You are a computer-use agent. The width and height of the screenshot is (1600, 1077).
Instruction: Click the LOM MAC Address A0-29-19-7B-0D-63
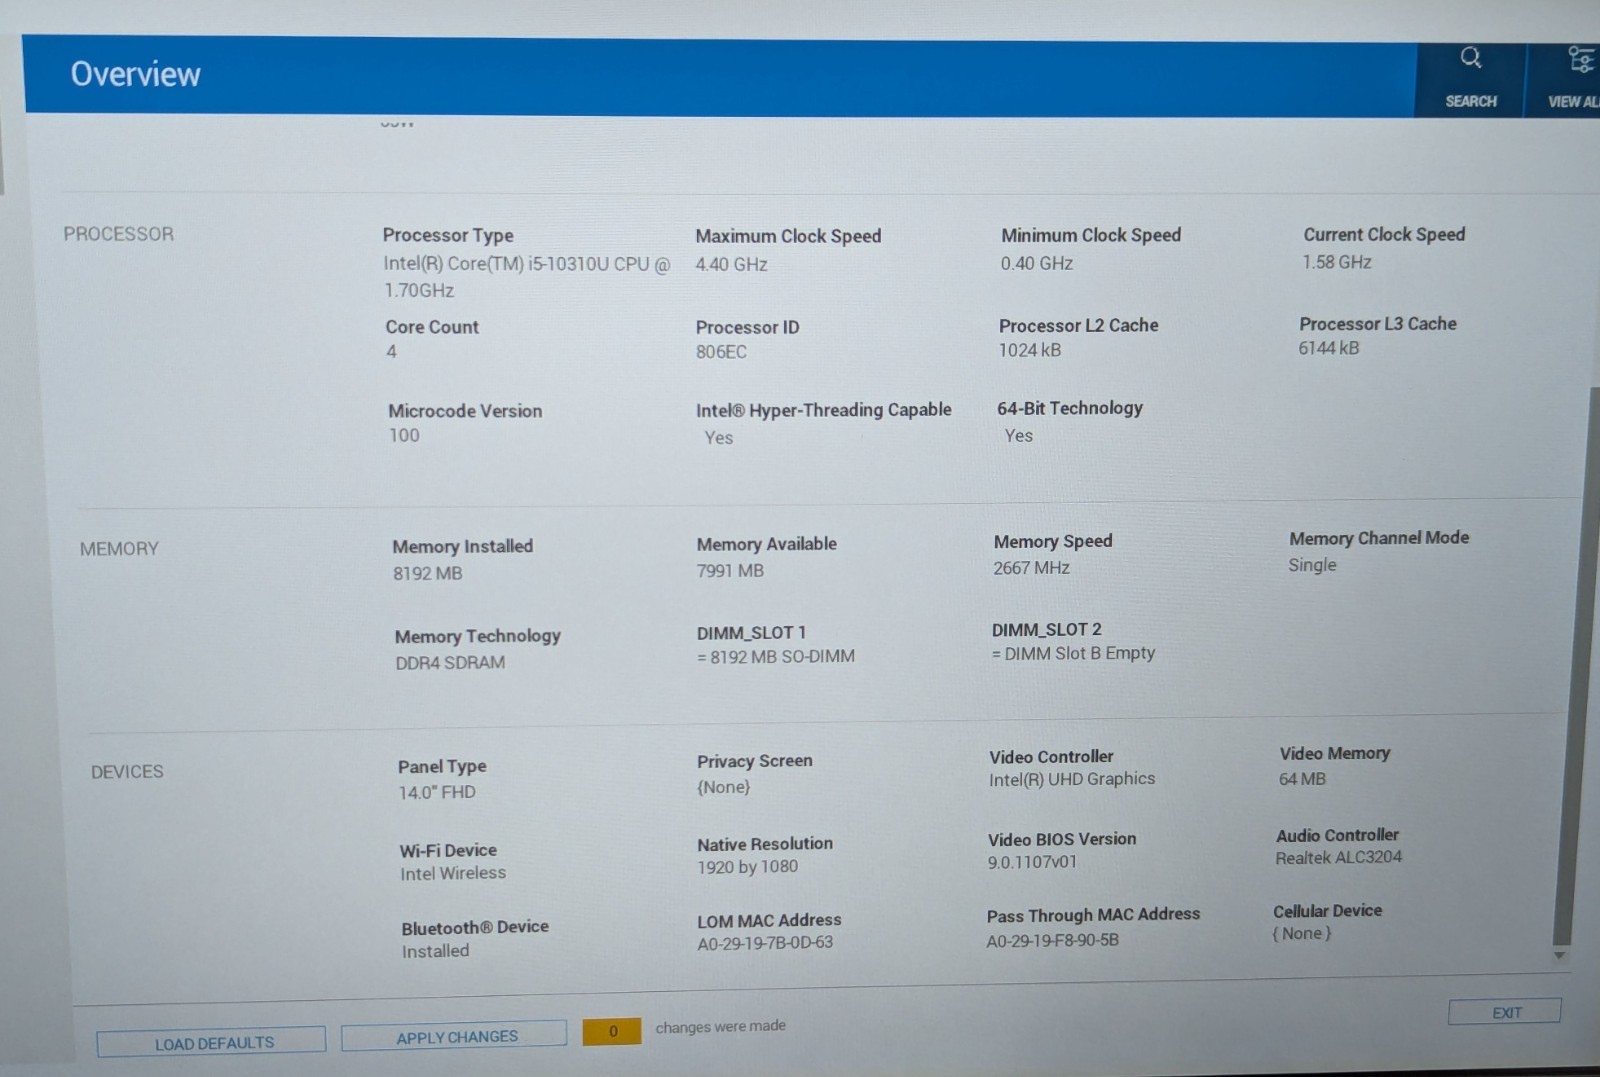[x=765, y=943]
